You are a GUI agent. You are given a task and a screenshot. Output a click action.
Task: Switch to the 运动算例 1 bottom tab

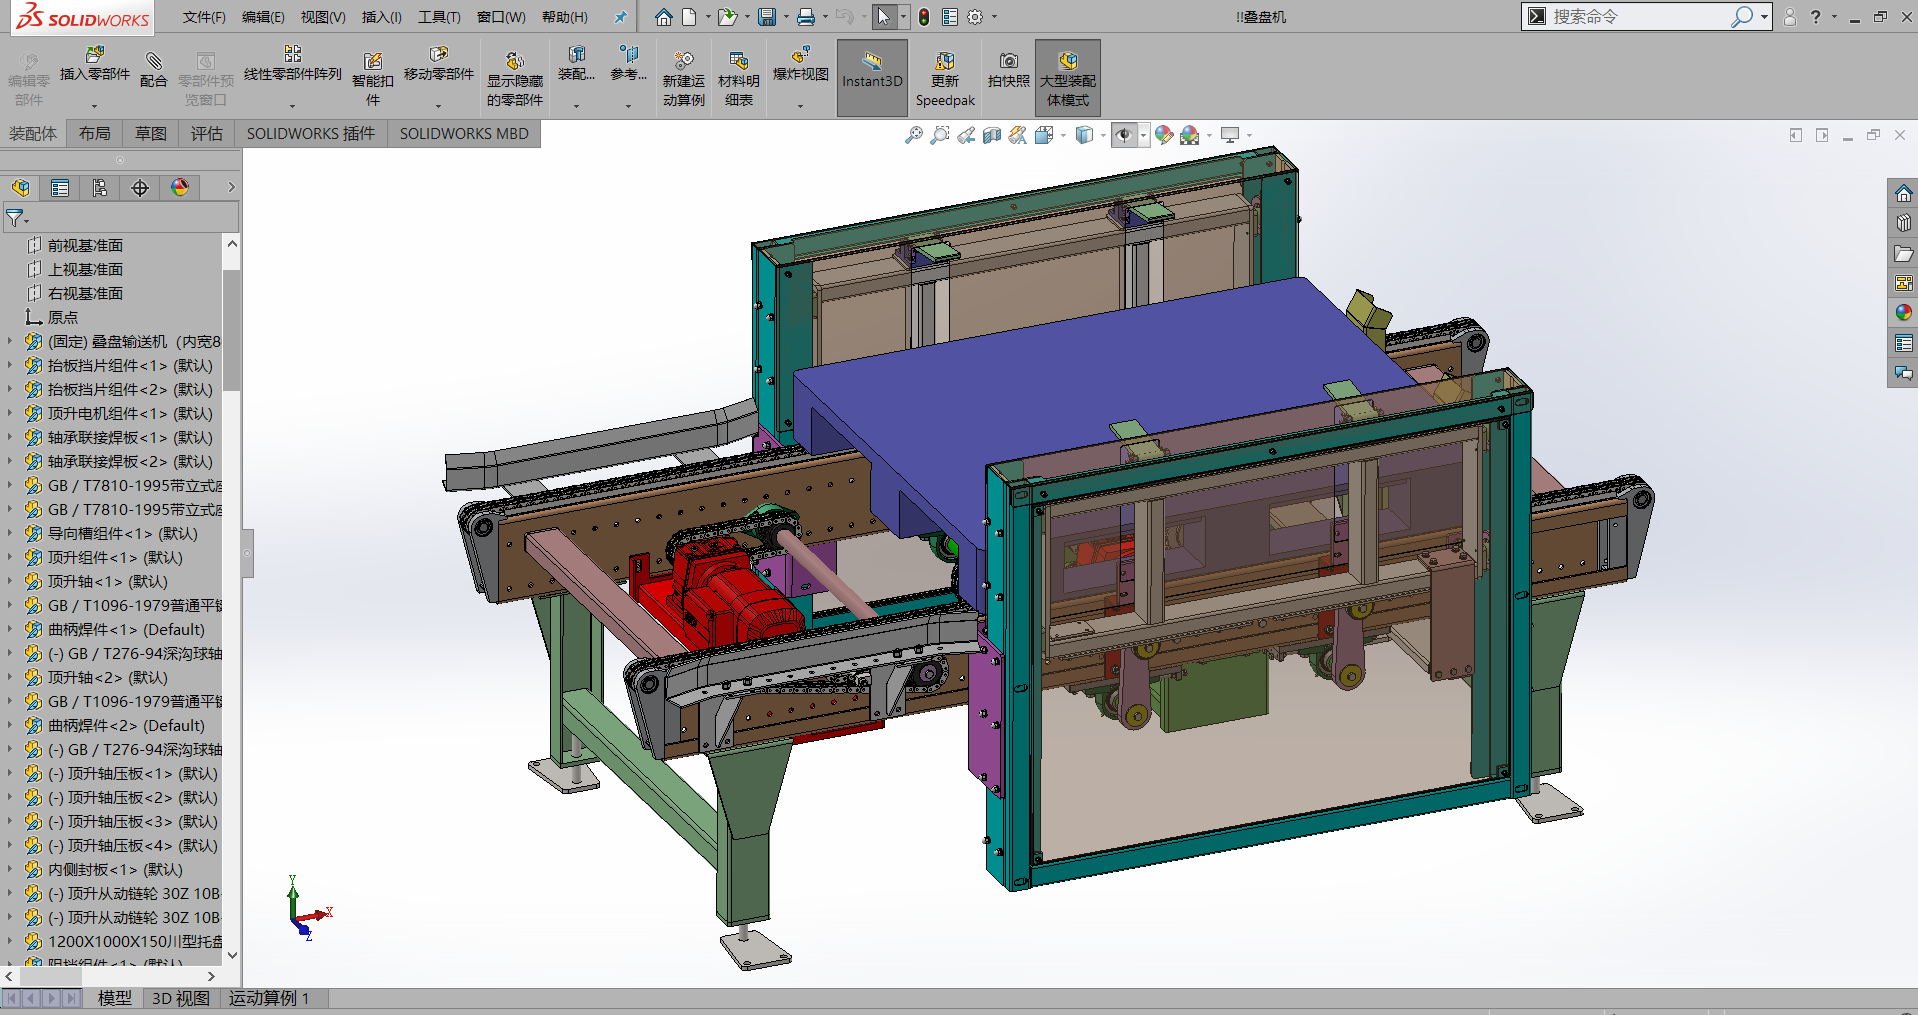[x=268, y=998]
